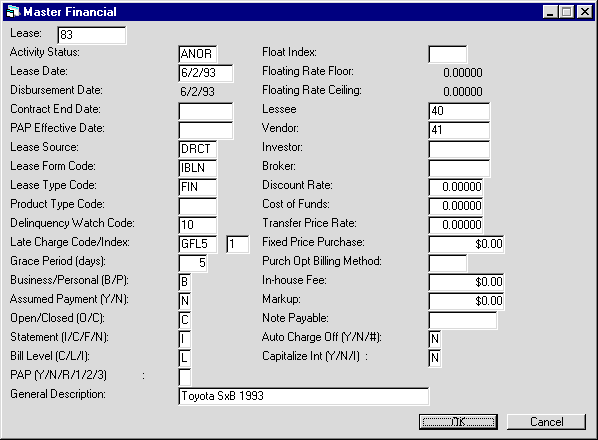Click the Discount Rate field
Viewport: 598px width, 440px height.
coord(456,187)
